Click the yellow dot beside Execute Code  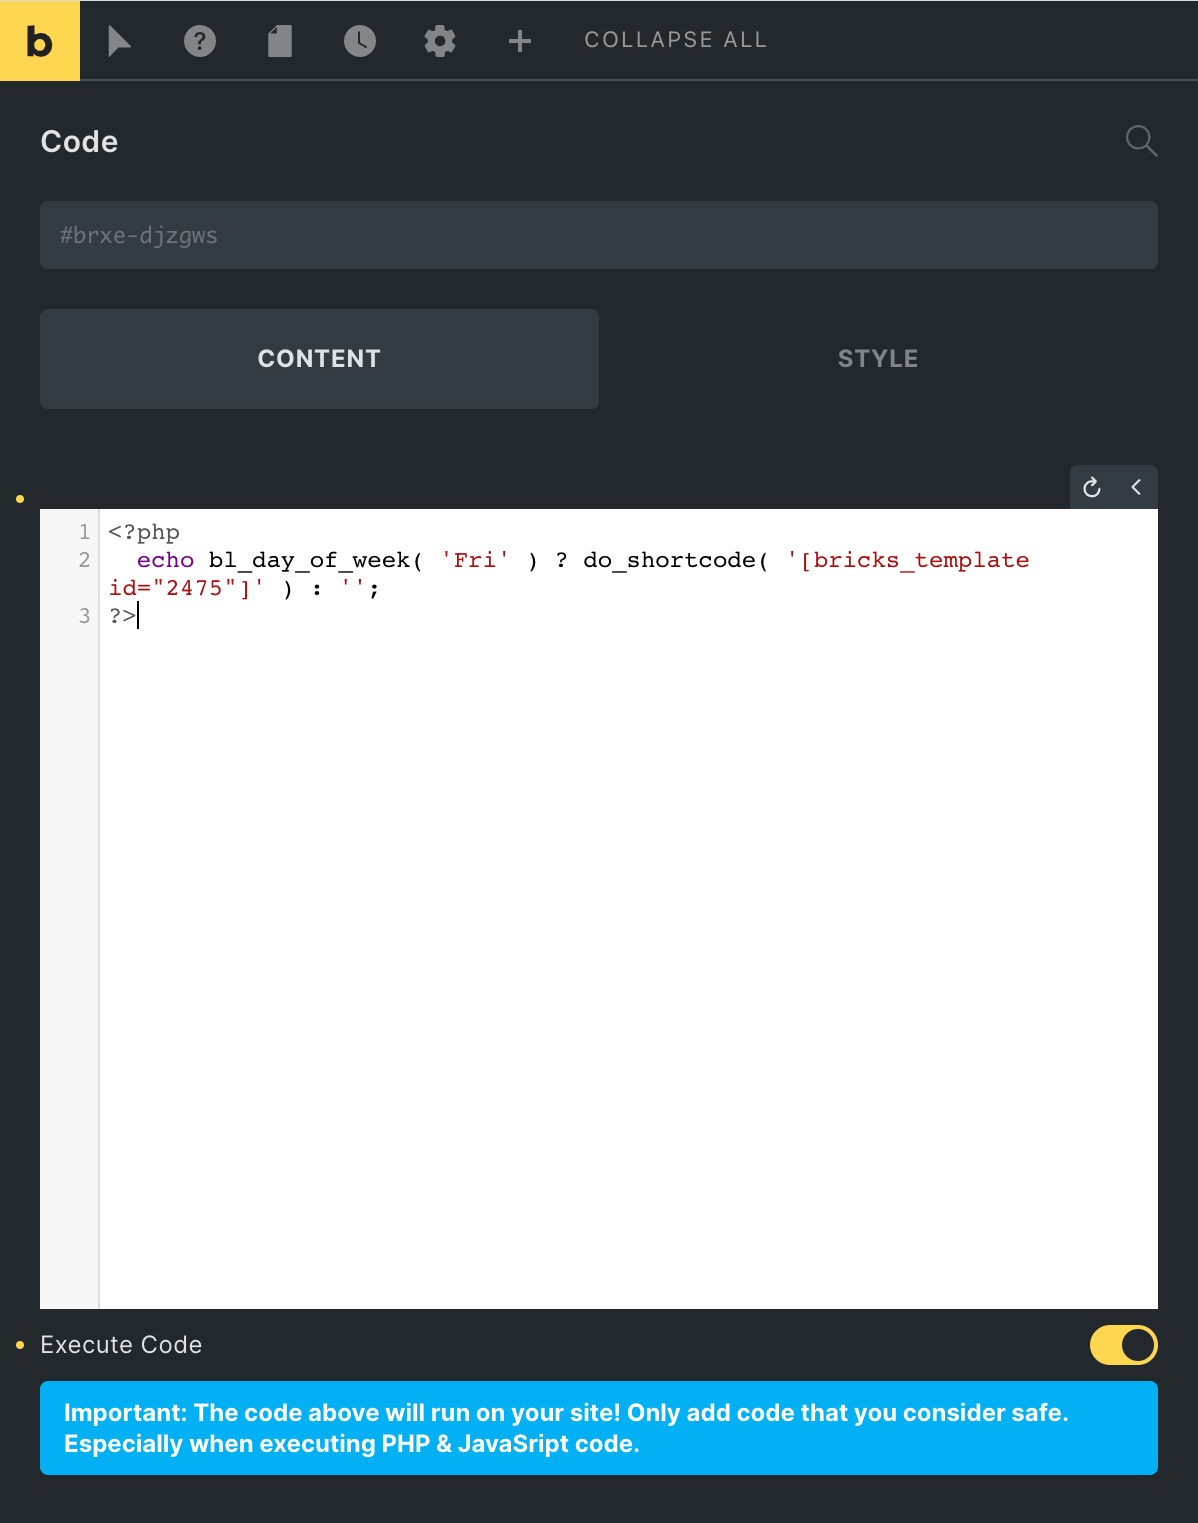click(x=20, y=1346)
